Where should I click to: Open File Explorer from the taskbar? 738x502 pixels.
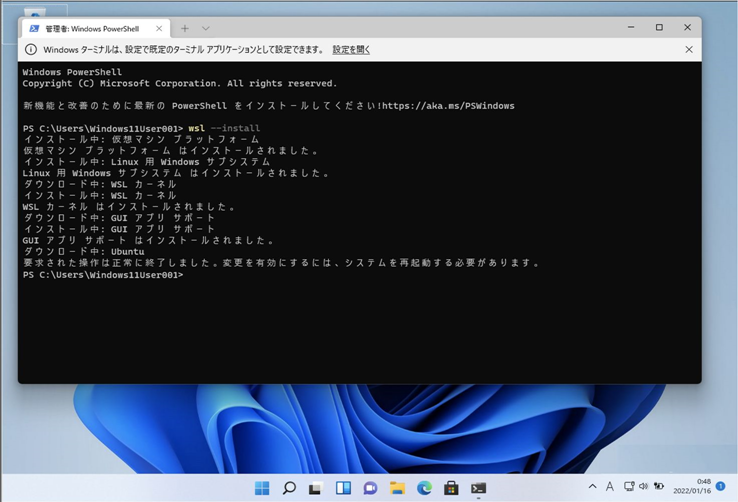[x=397, y=488]
